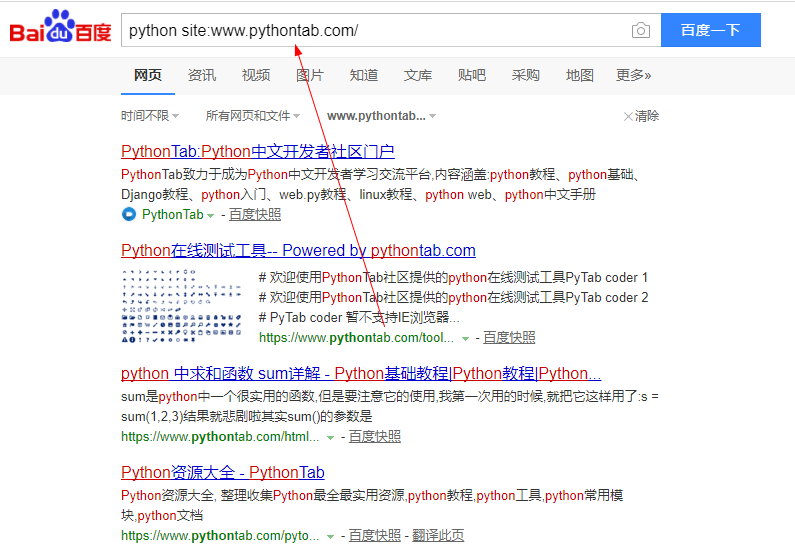Image resolution: width=795 pixels, height=554 pixels.
Task: Open the 所有网页和文件 file type dropdown
Action: point(252,116)
